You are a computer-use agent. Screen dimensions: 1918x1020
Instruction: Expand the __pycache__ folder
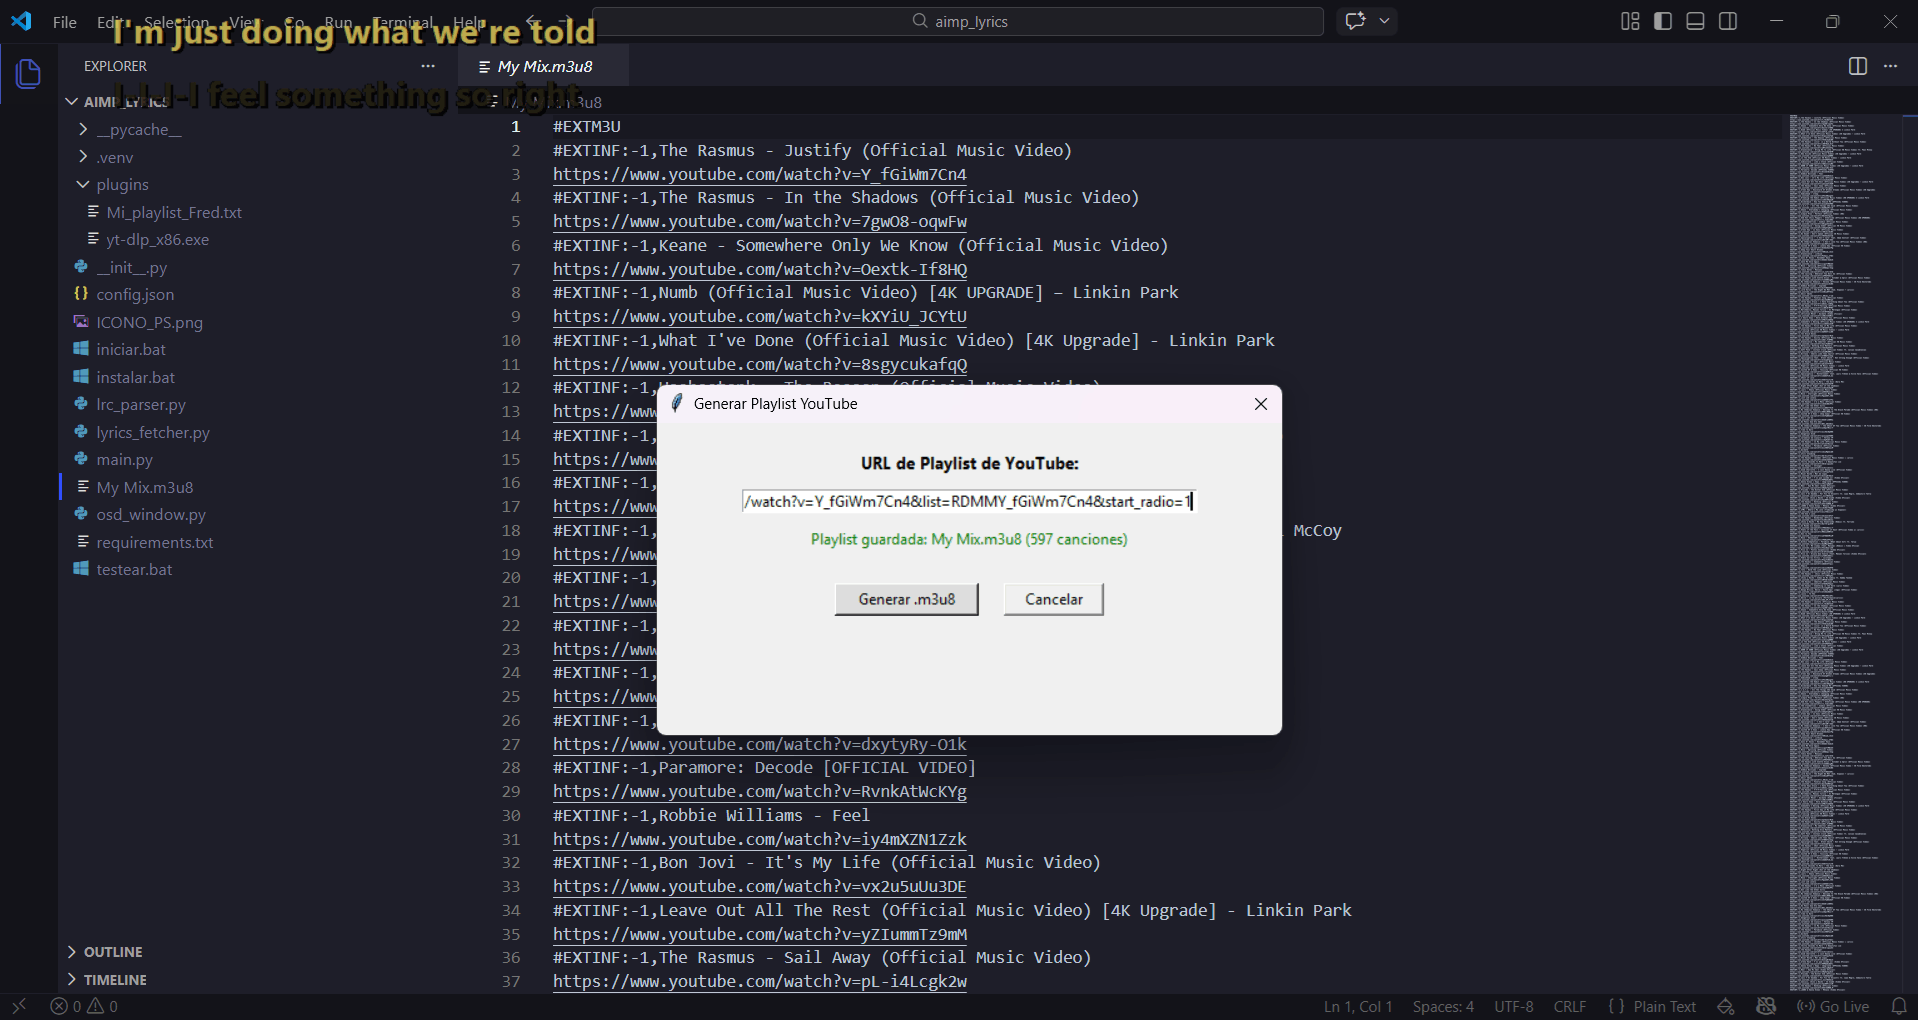click(x=138, y=130)
